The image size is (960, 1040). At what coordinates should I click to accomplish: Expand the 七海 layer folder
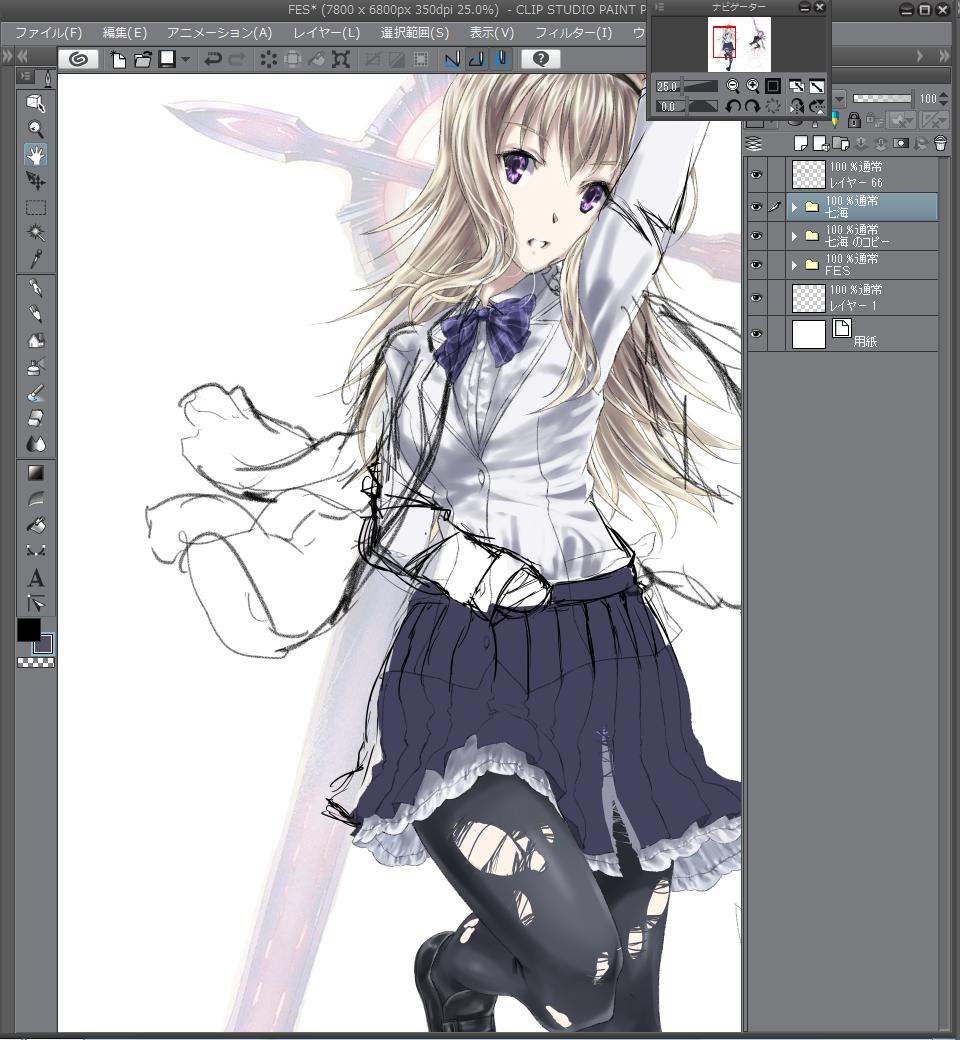(x=794, y=207)
